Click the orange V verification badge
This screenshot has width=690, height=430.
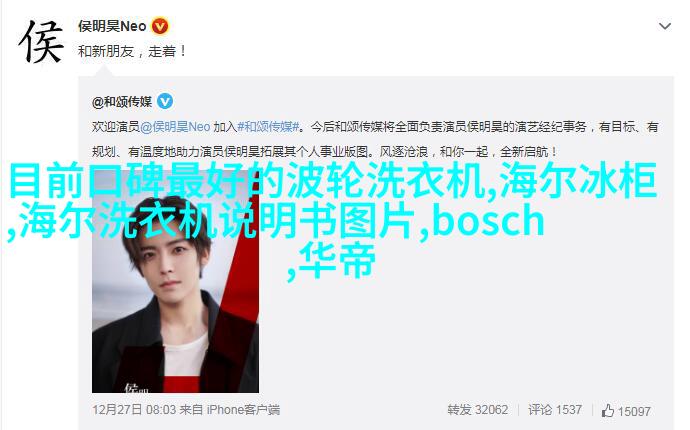[x=160, y=27]
